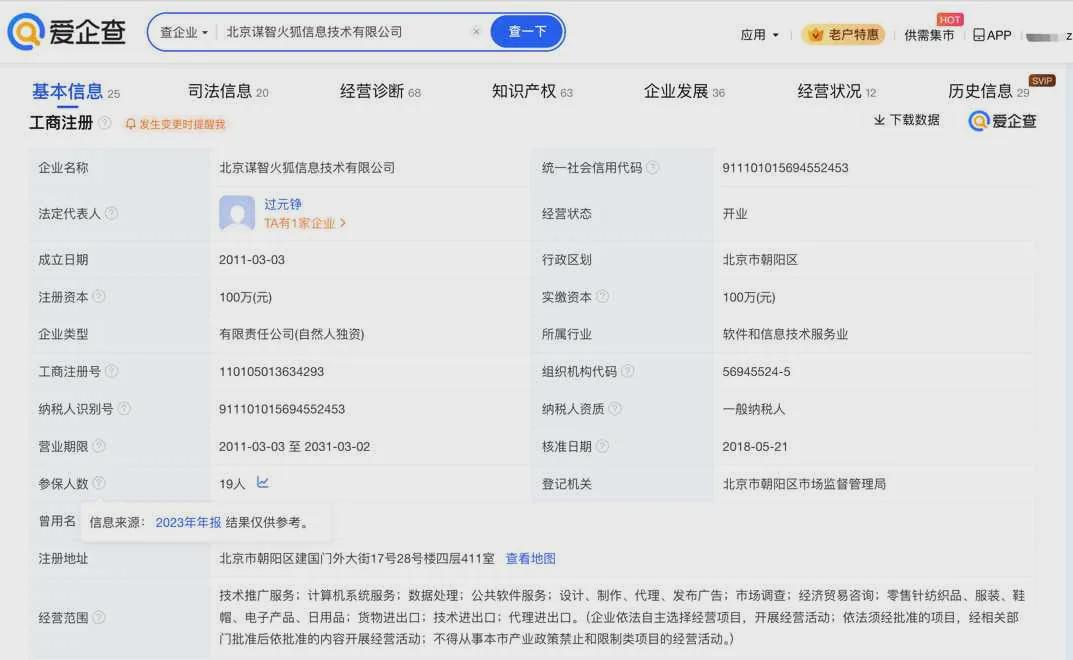The image size is (1073, 660).
Task: Clear the search box with X icon
Action: [476, 32]
